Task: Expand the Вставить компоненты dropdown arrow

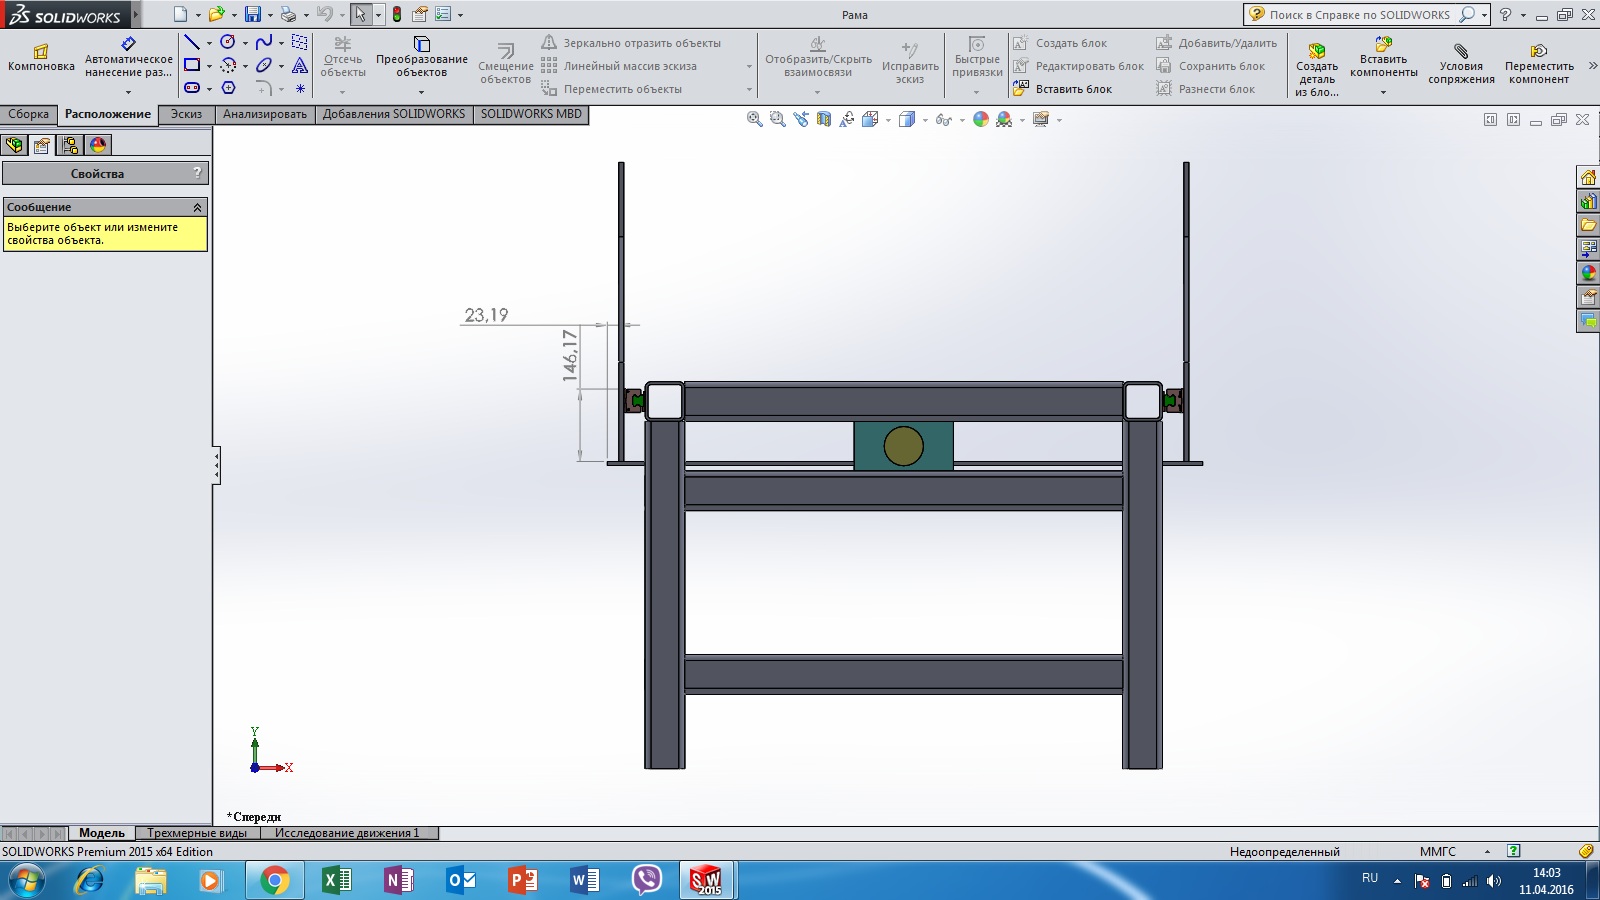Action: [x=1384, y=93]
